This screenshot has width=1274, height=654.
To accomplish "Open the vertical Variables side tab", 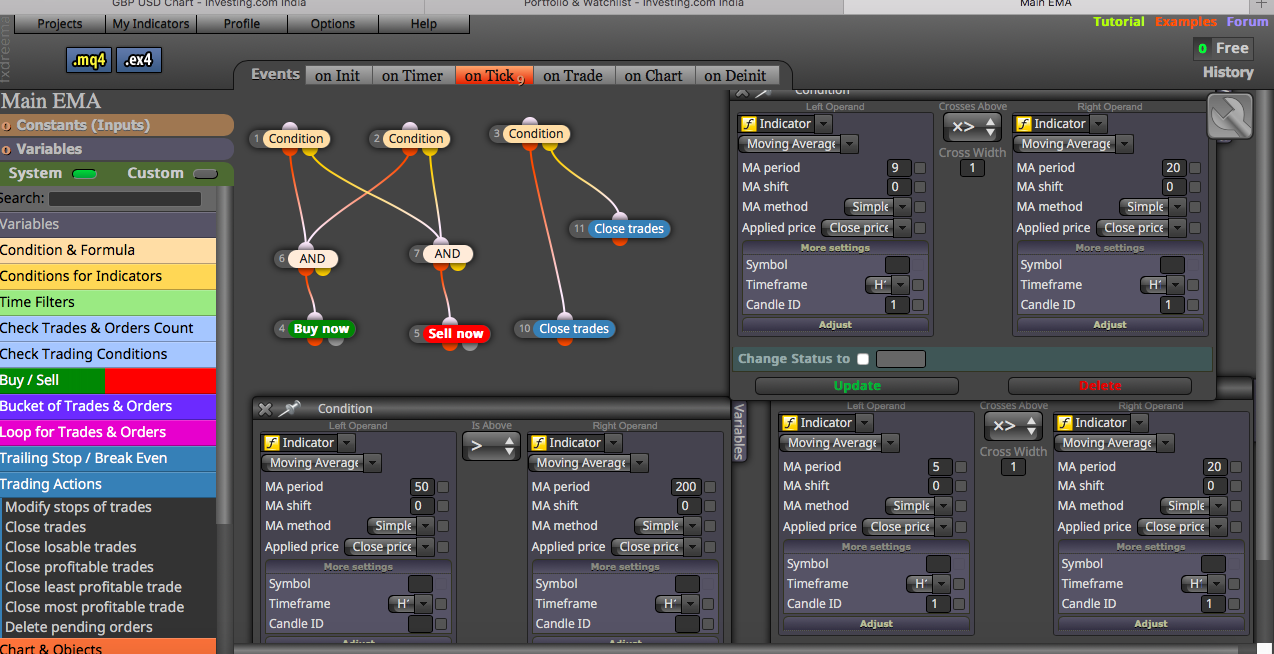I will coord(739,431).
